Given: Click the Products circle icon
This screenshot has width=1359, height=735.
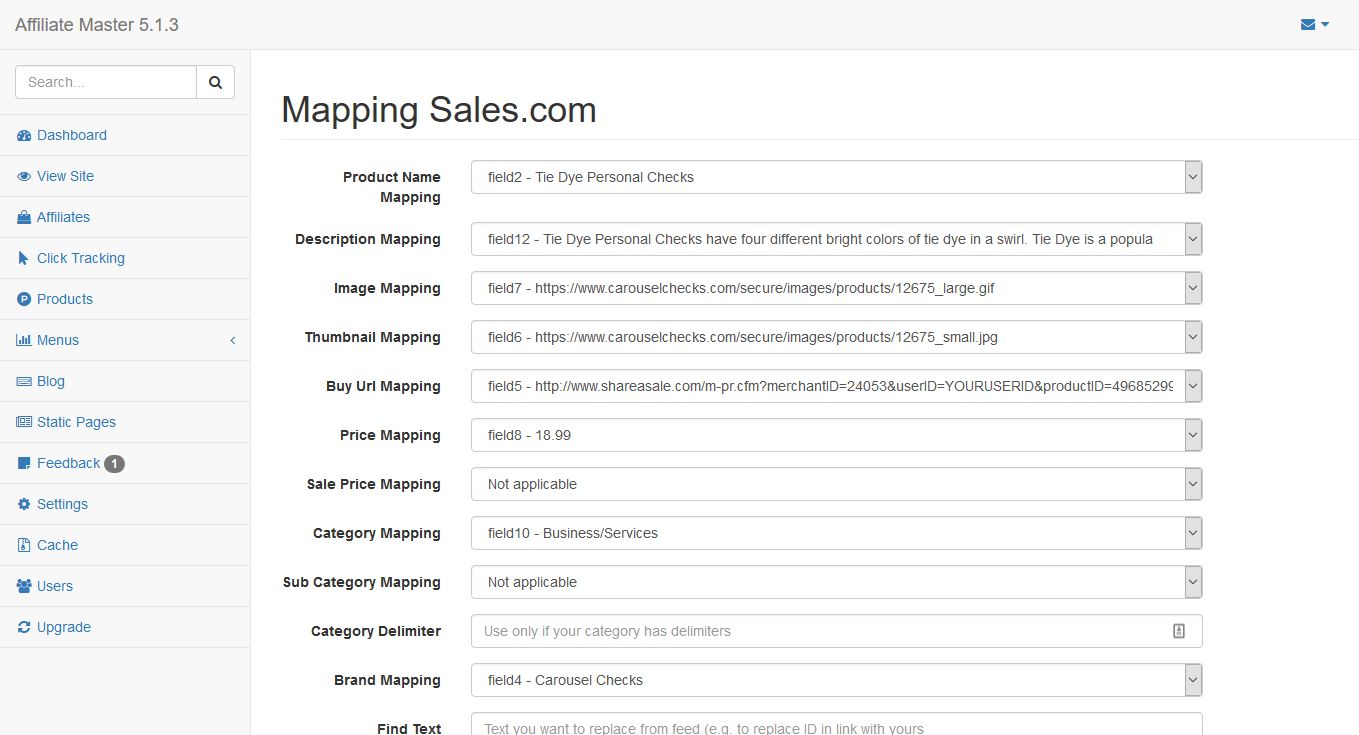Looking at the screenshot, I should pyautogui.click(x=24, y=299).
